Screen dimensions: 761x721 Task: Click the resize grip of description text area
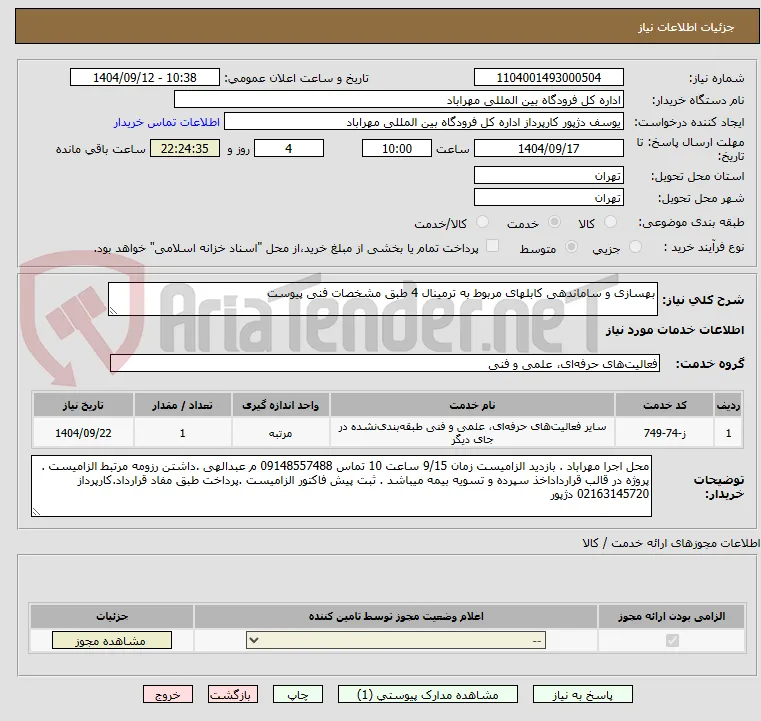pyautogui.click(x=113, y=311)
